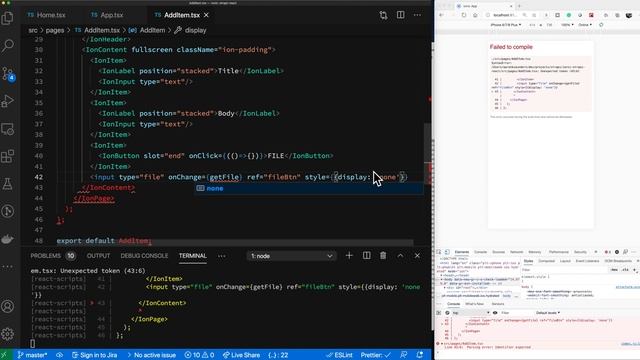Viewport: 640px width, 360px height.
Task: Create a new terminal with plus icon
Action: [x=349, y=256]
